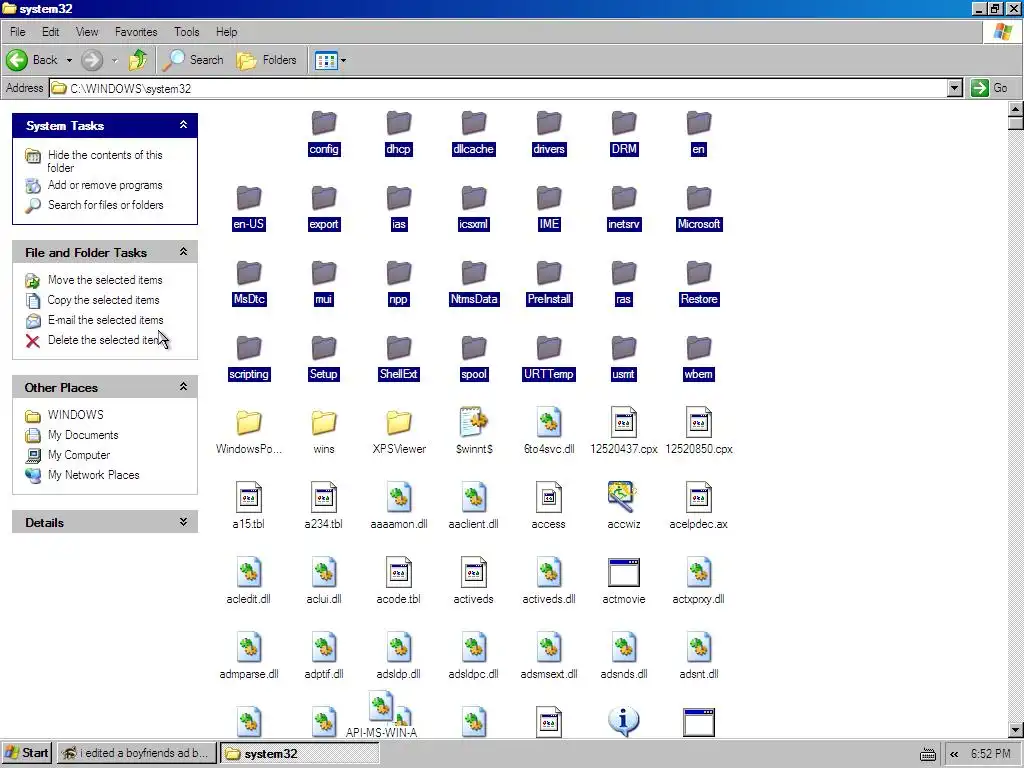Open the Help menu
The width and height of the screenshot is (1024, 768).
pos(227,32)
